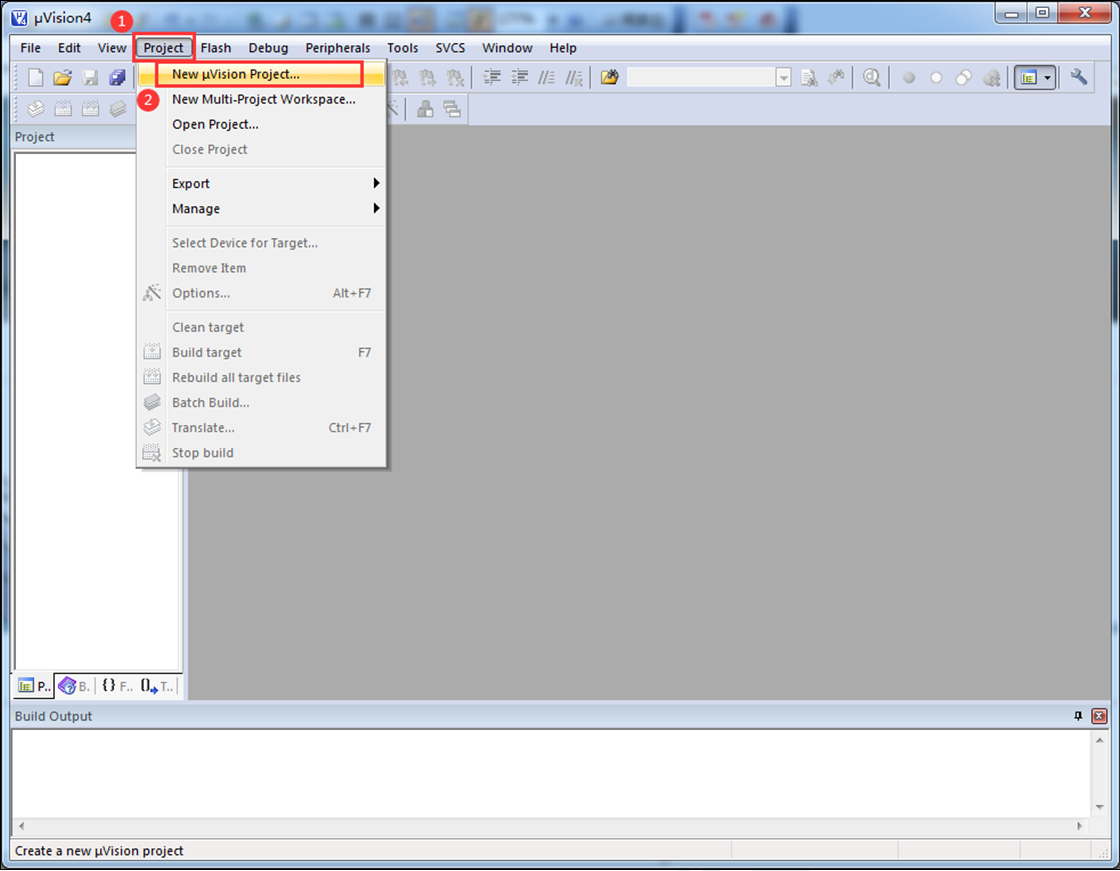The image size is (1120, 871).
Task: Start debug session with magnifier icon
Action: tap(871, 77)
